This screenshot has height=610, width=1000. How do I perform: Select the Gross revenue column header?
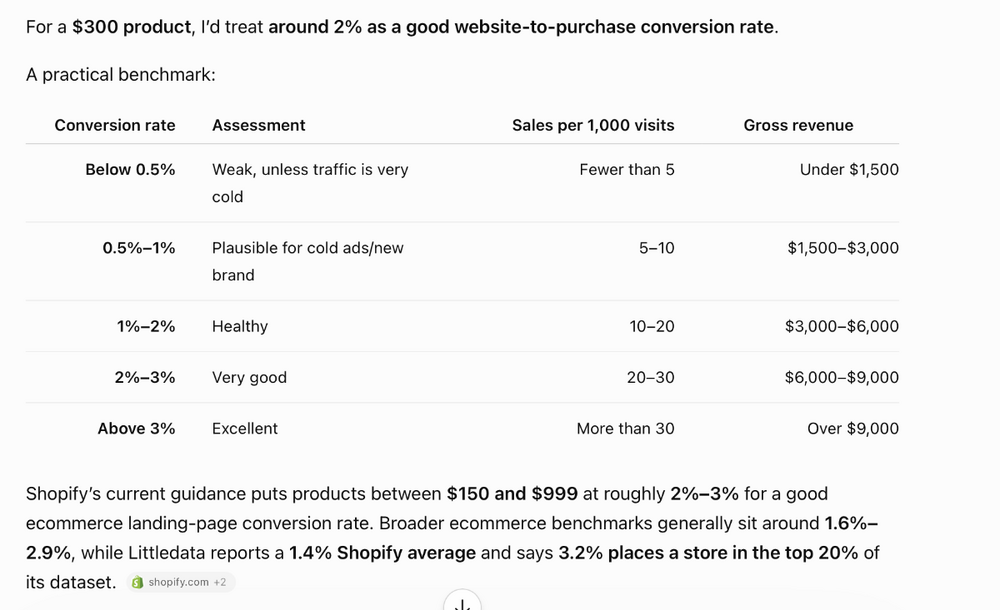point(798,125)
